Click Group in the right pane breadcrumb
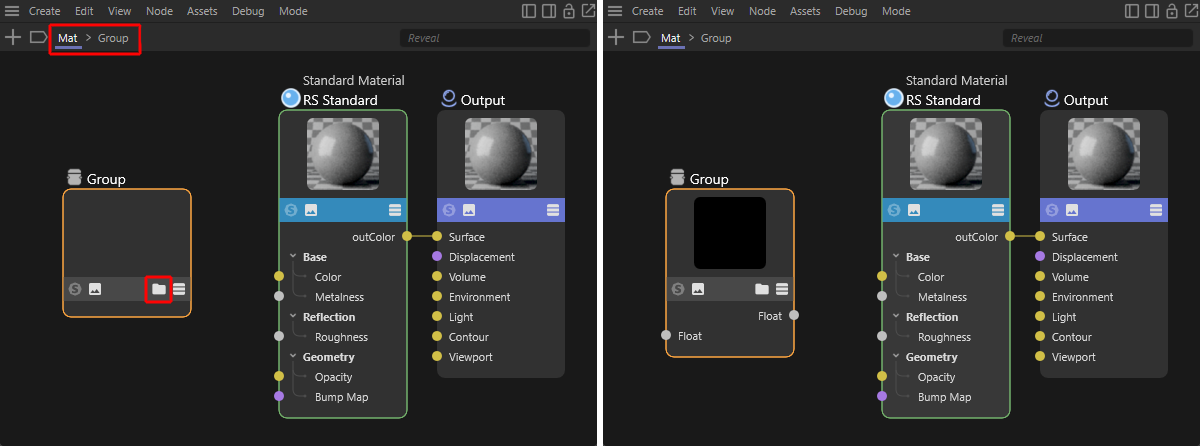The image size is (1200, 446). (716, 38)
